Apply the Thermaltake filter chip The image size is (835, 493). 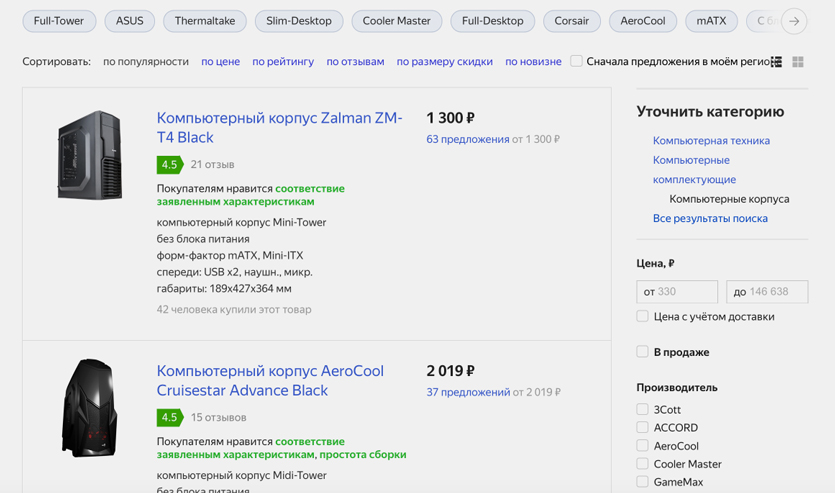coord(204,20)
